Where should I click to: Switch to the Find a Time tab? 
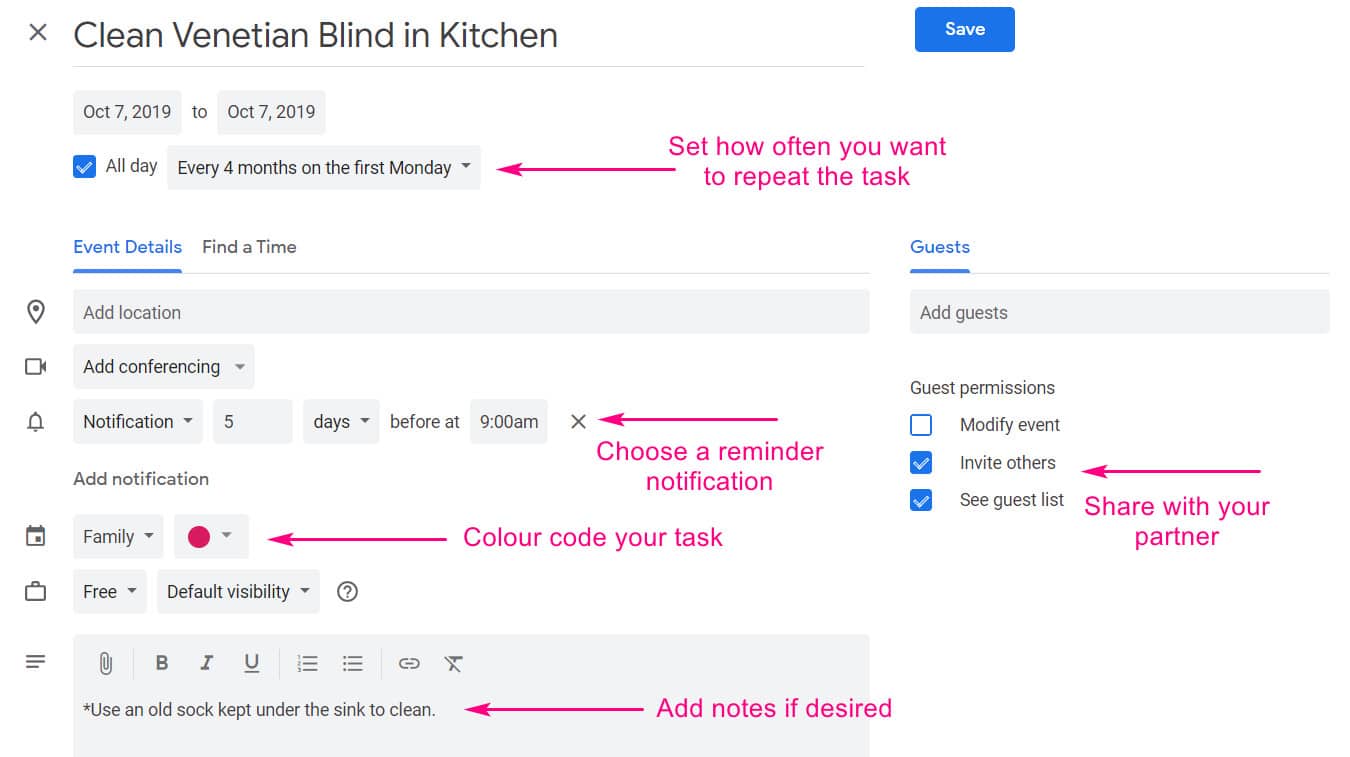[x=248, y=247]
